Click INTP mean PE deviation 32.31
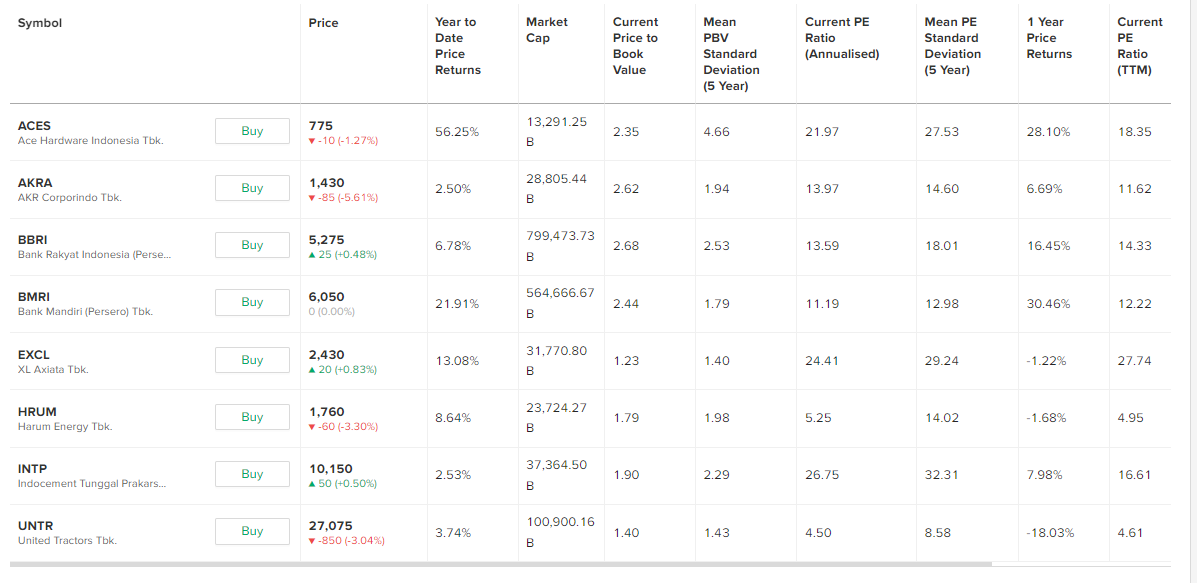Screen dimensions: 1197x583 (941, 475)
